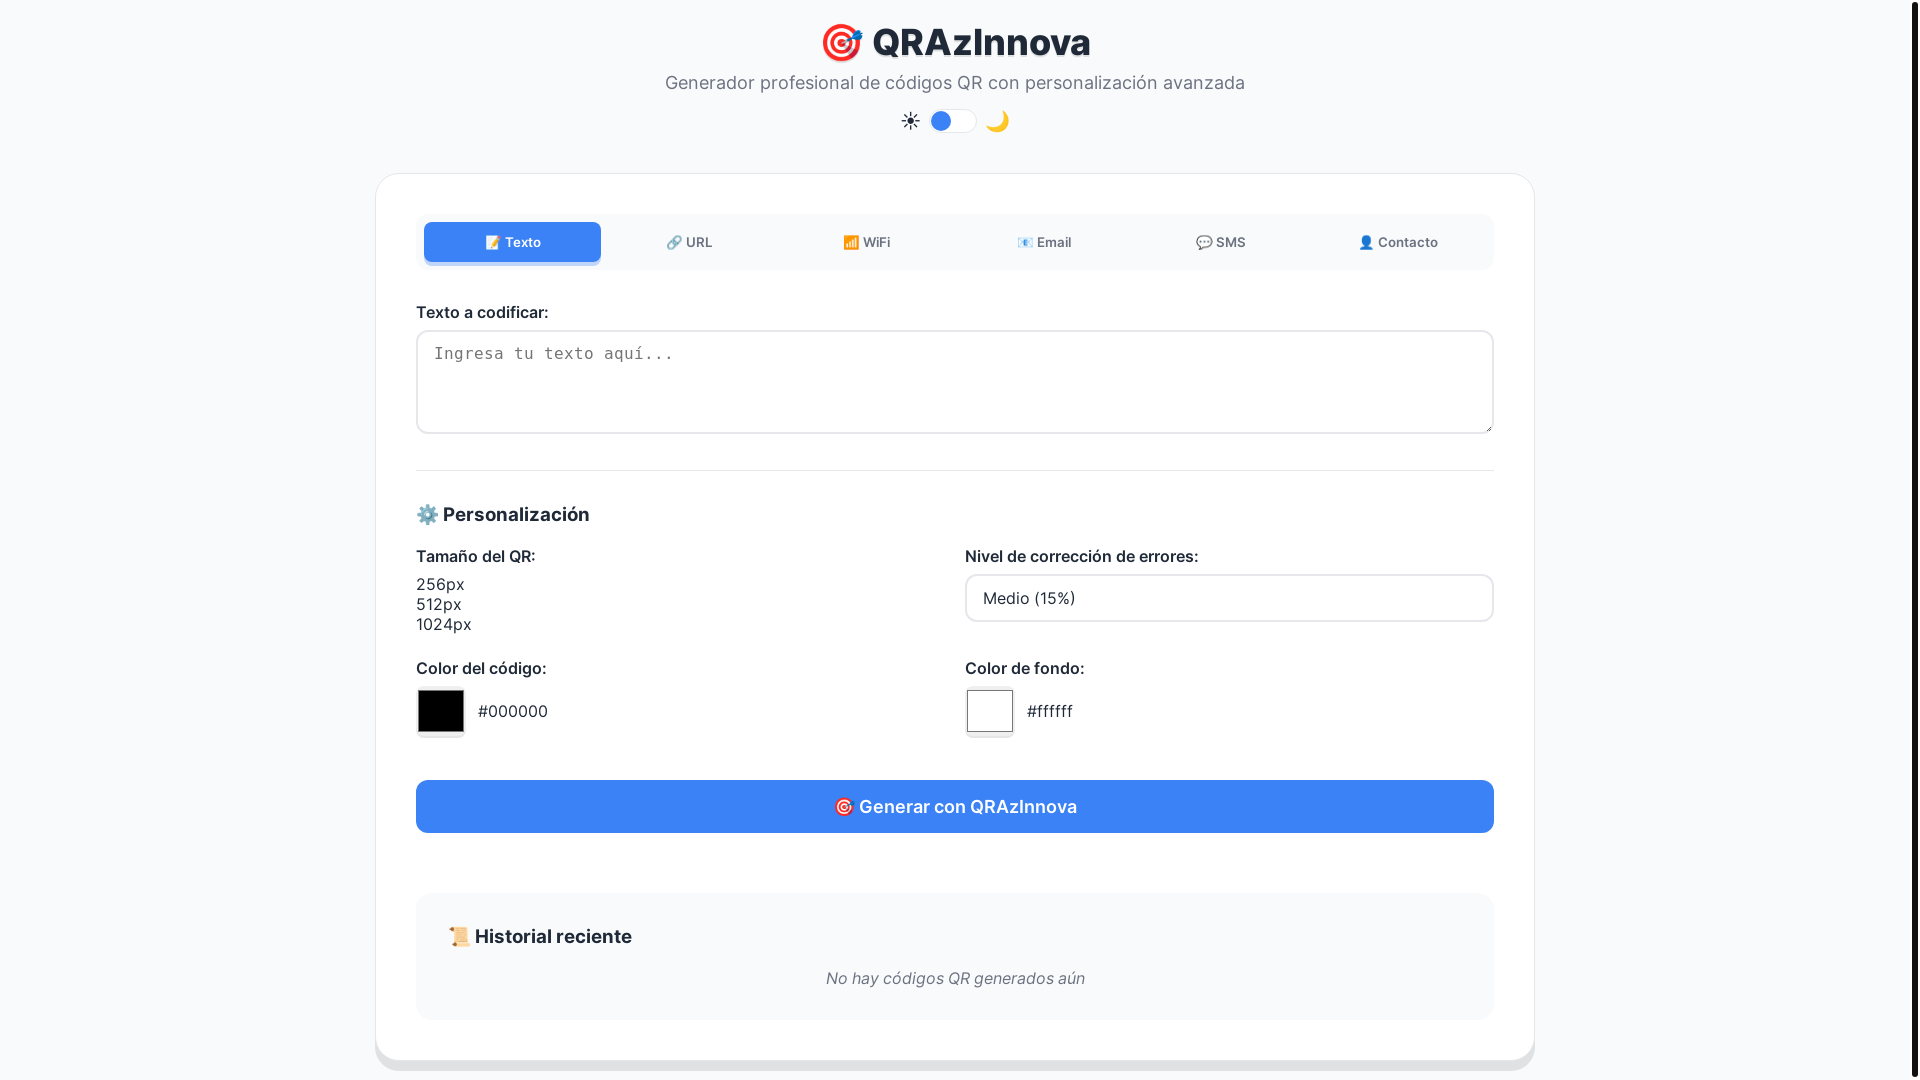Open the white background color picker
This screenshot has height=1080, width=1920.
point(990,711)
